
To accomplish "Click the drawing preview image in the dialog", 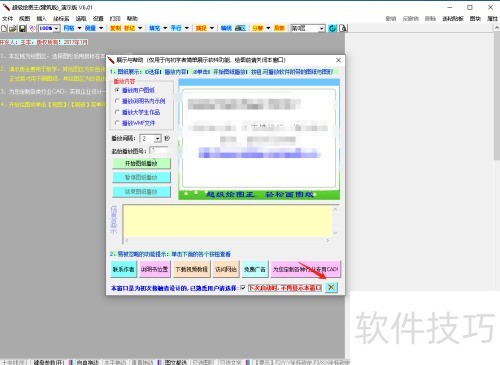I will pyautogui.click(x=259, y=139).
